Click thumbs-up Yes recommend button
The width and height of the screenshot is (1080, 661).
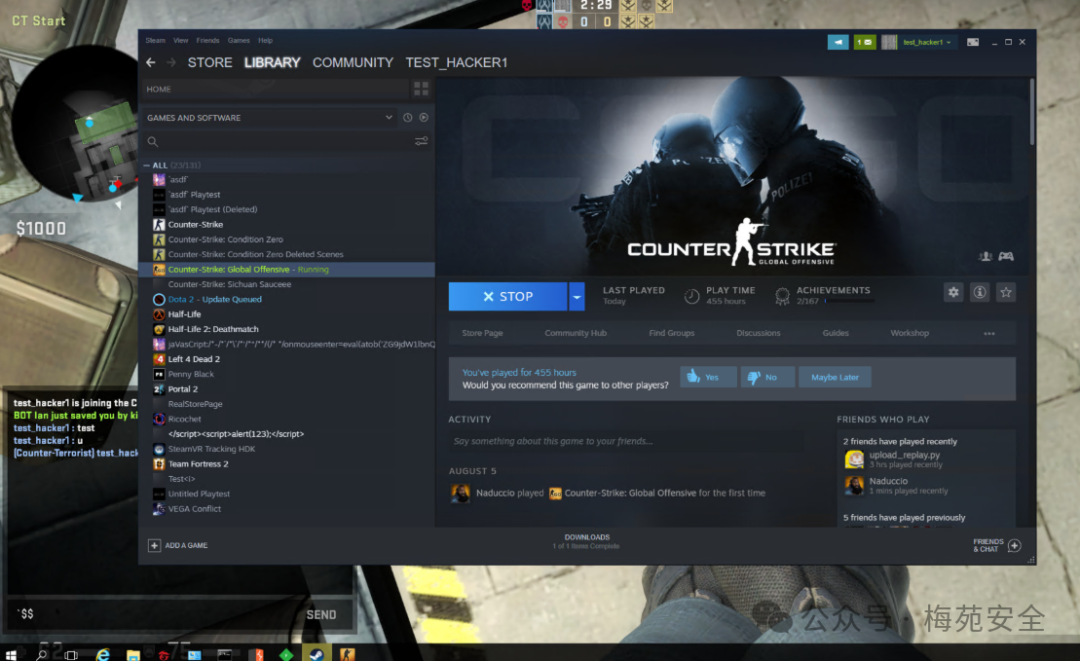[x=709, y=377]
